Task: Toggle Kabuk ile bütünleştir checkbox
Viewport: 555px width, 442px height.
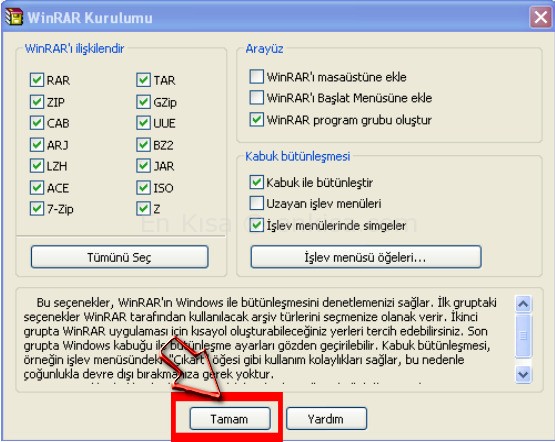Action: click(257, 182)
